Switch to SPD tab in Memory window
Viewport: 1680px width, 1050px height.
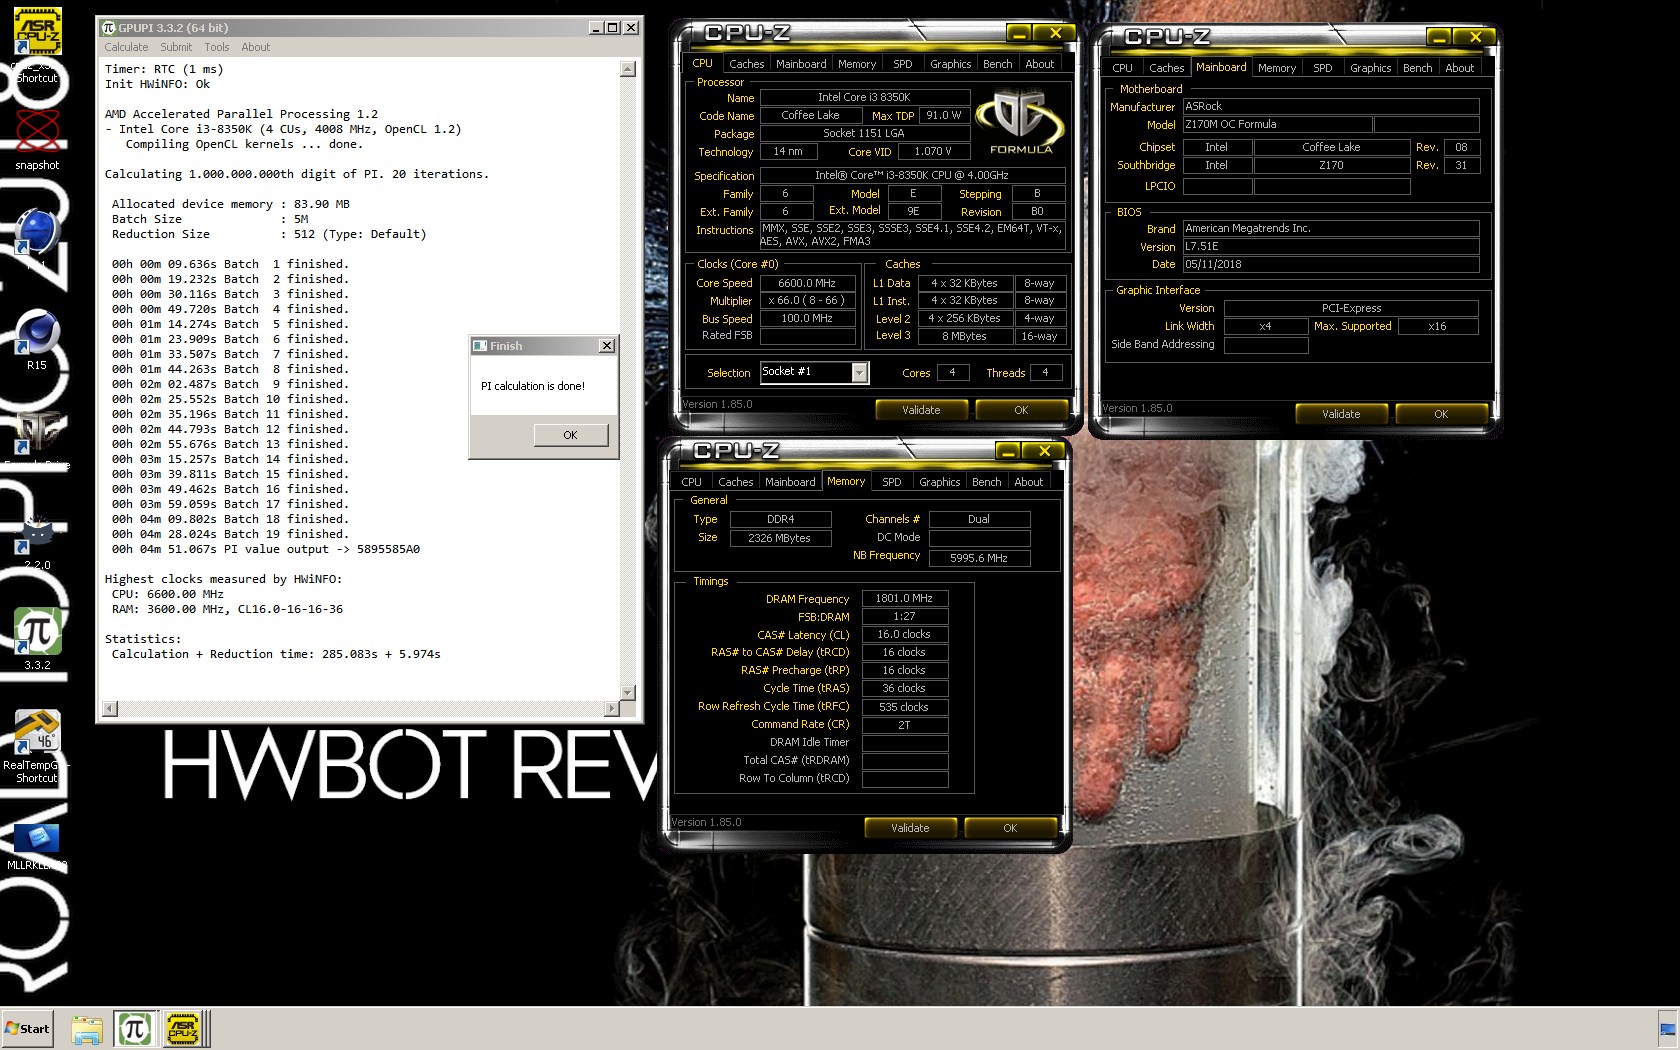(x=892, y=482)
